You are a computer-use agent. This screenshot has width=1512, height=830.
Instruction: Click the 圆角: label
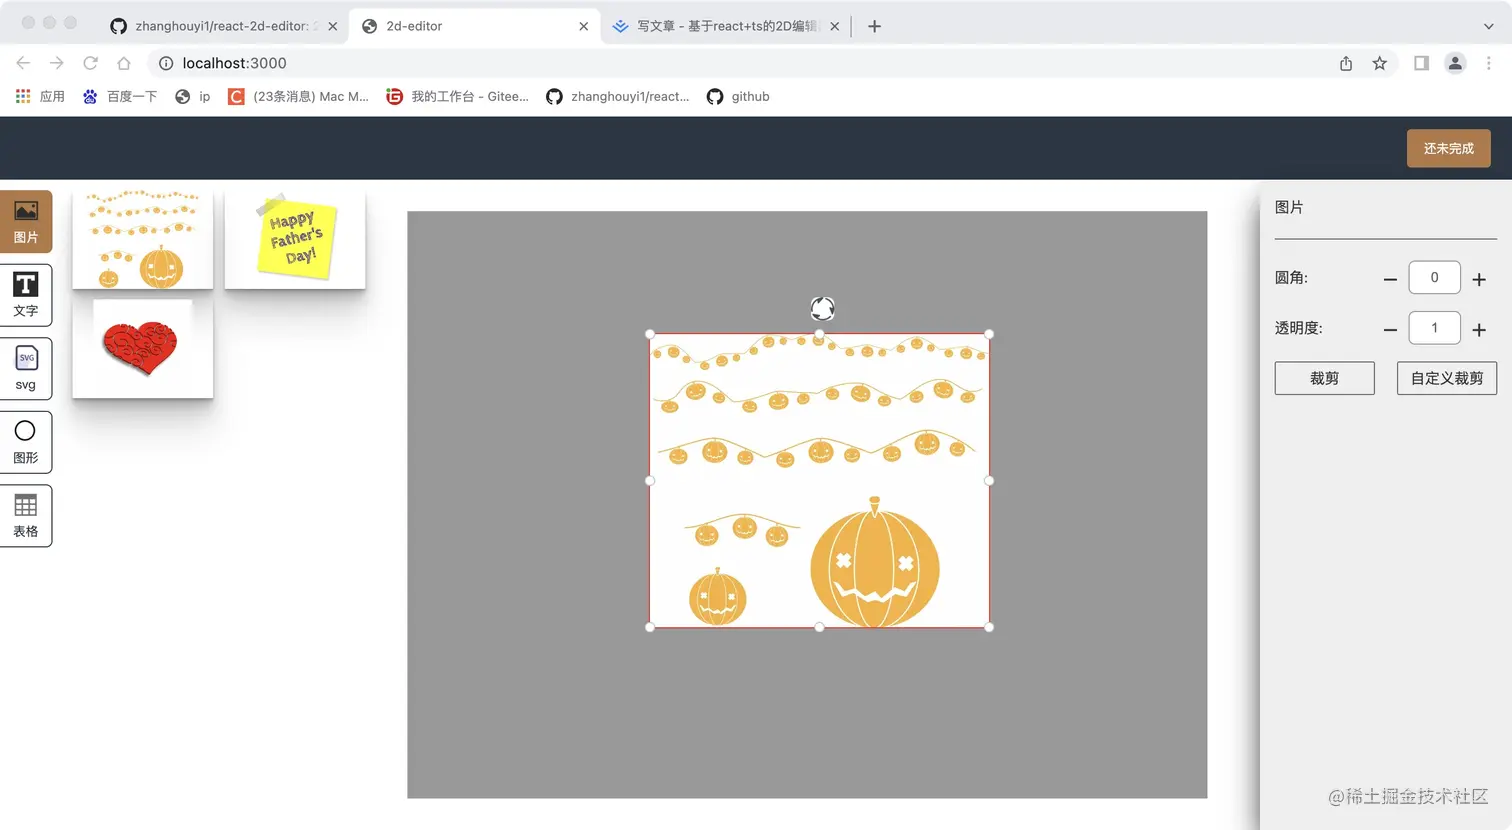pos(1291,278)
